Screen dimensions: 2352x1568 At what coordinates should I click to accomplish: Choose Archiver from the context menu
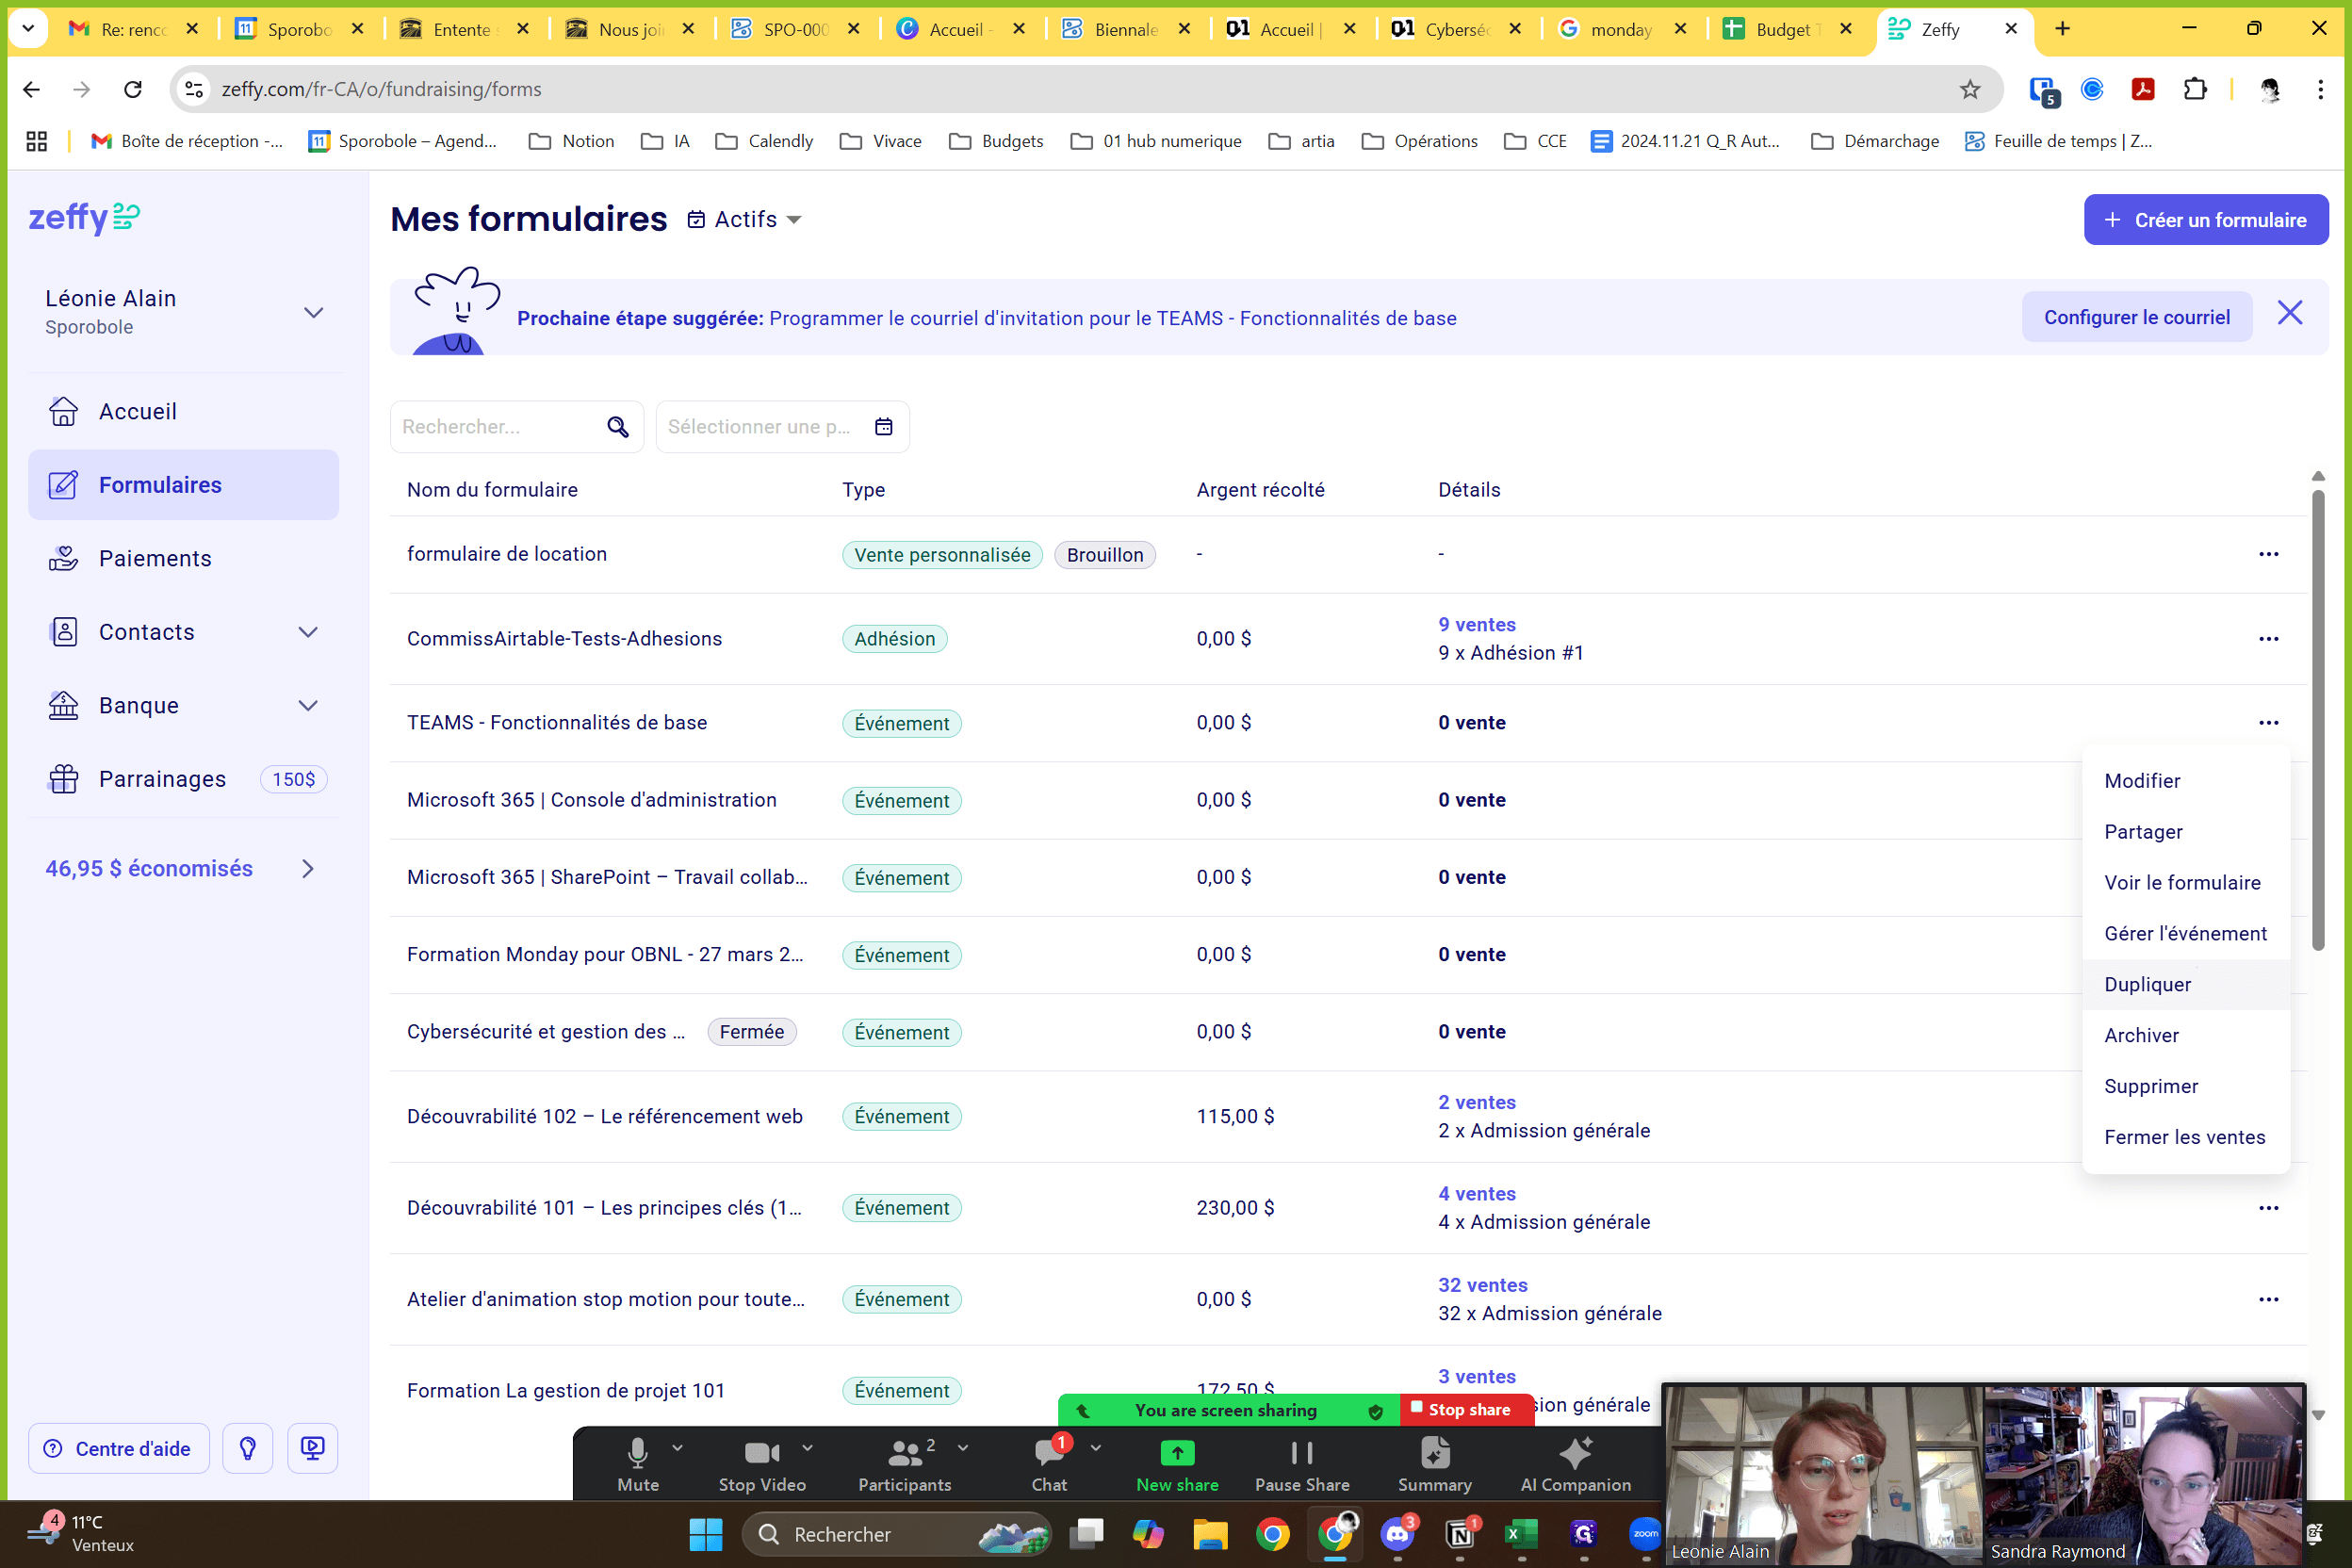2186,1036
